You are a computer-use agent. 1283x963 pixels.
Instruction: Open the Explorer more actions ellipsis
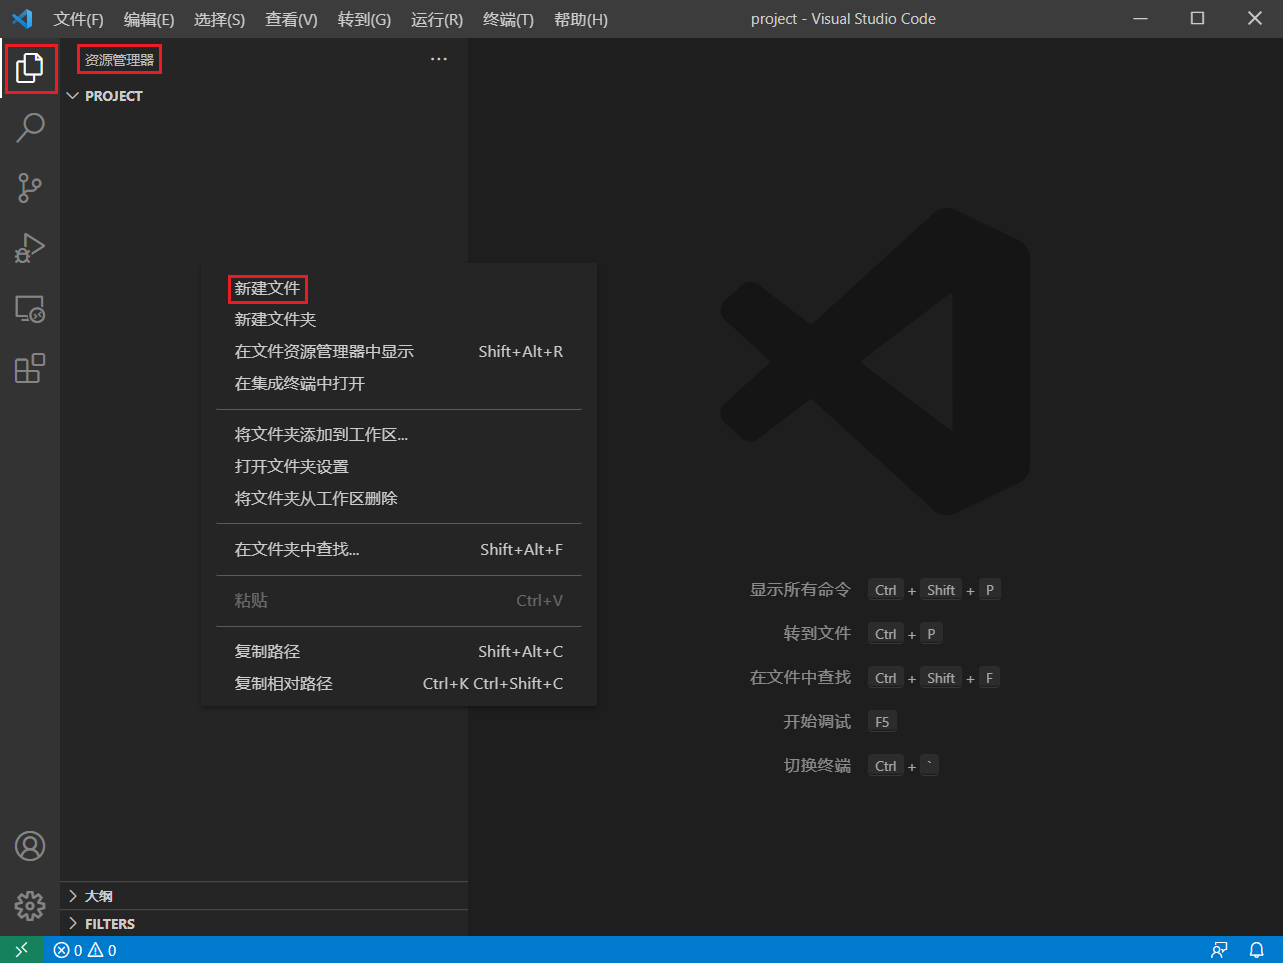pos(439,60)
